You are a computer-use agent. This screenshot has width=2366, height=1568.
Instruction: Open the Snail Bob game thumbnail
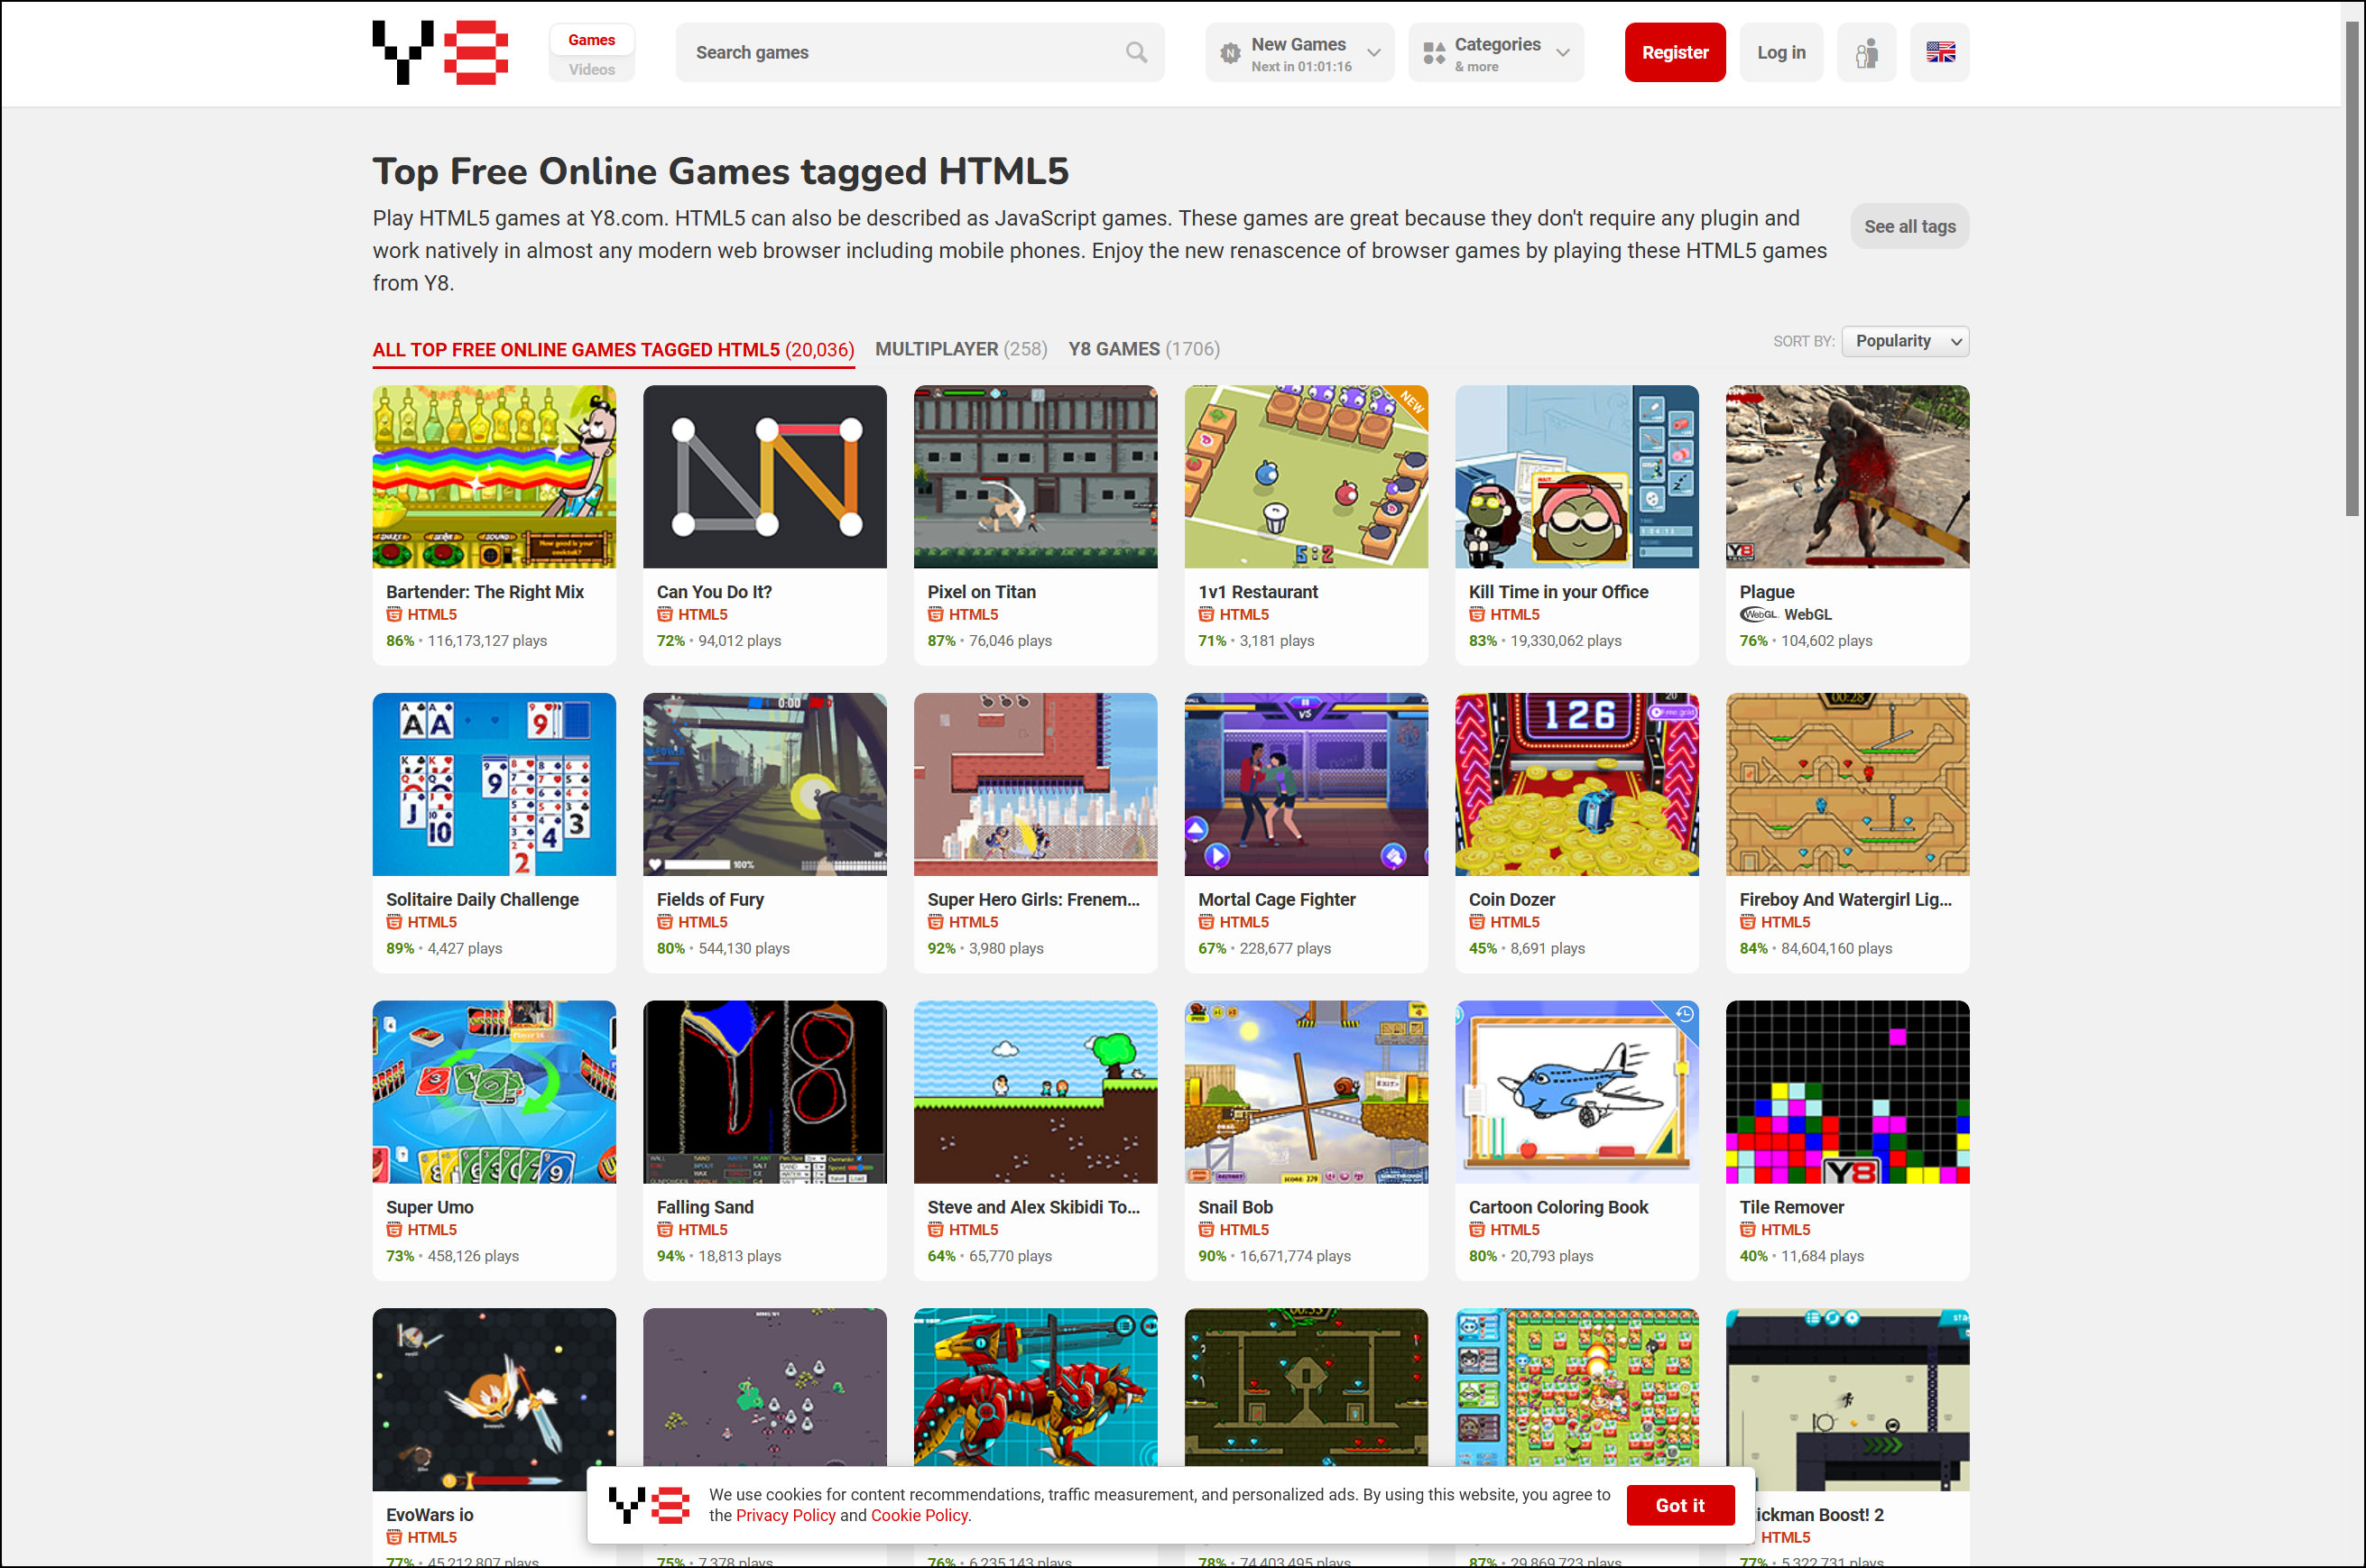click(x=1305, y=1092)
